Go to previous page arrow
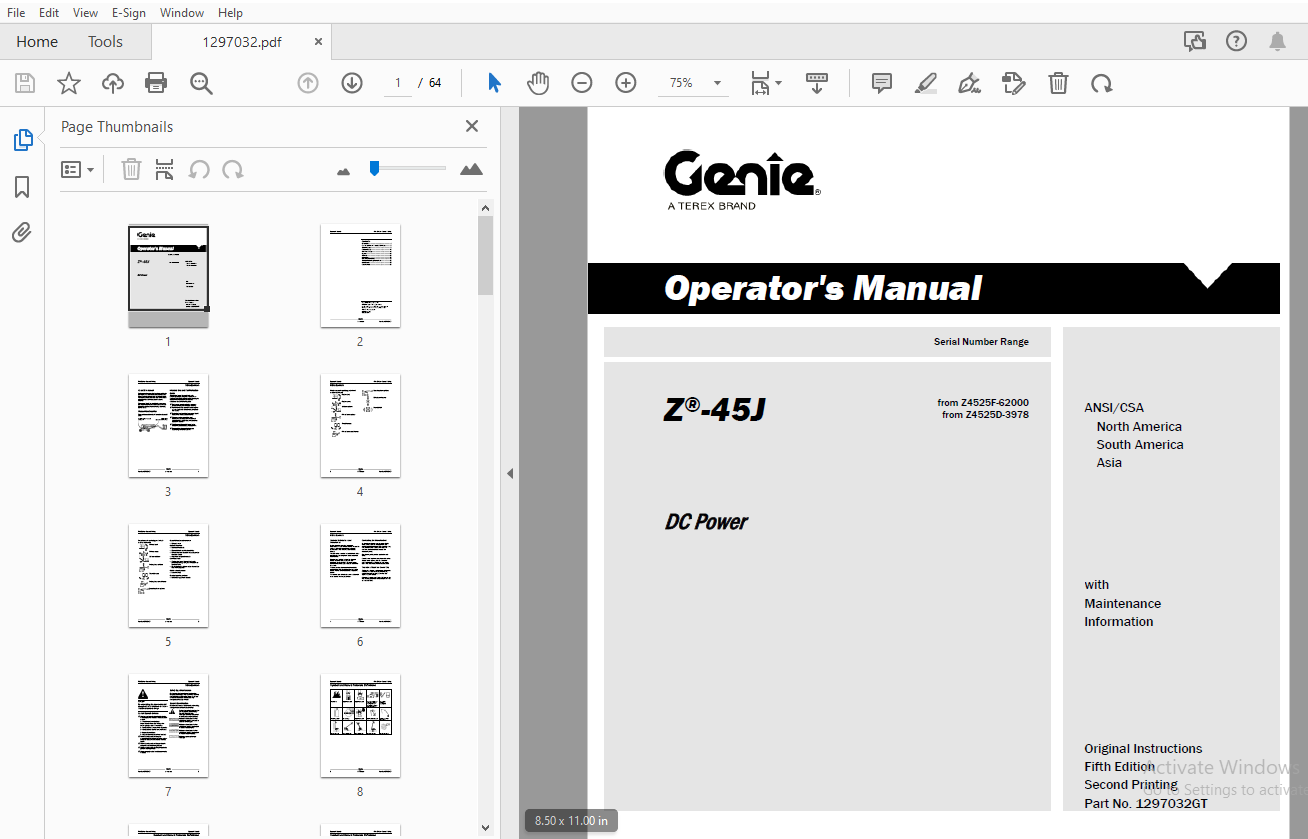 click(x=308, y=83)
